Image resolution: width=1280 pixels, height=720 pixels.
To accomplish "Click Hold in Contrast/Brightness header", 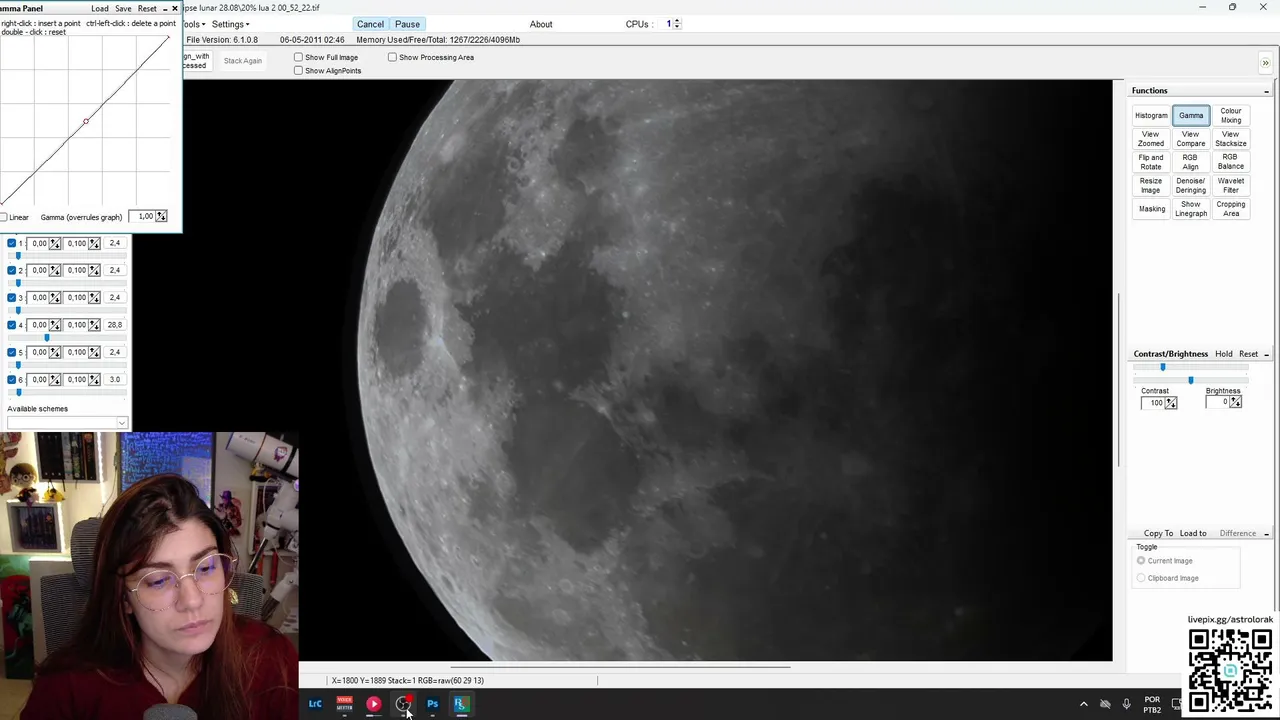I will pyautogui.click(x=1224, y=354).
